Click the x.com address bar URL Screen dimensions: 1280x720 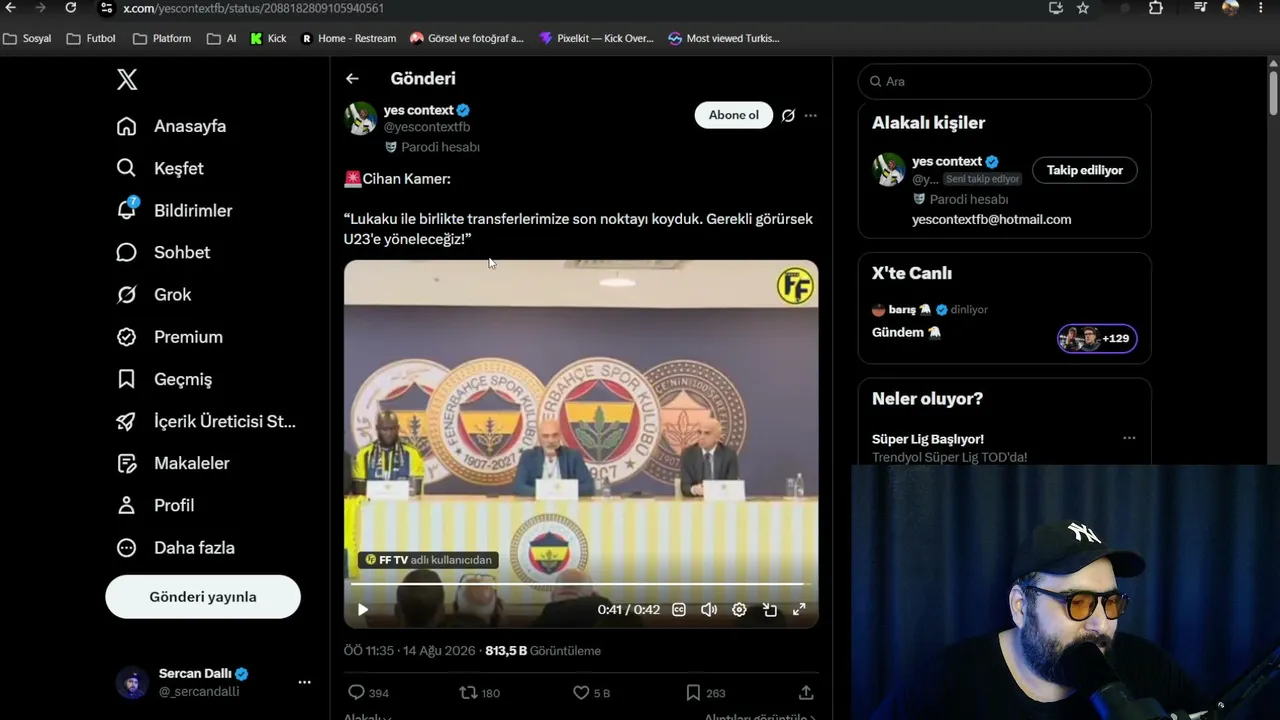pyautogui.click(x=253, y=8)
